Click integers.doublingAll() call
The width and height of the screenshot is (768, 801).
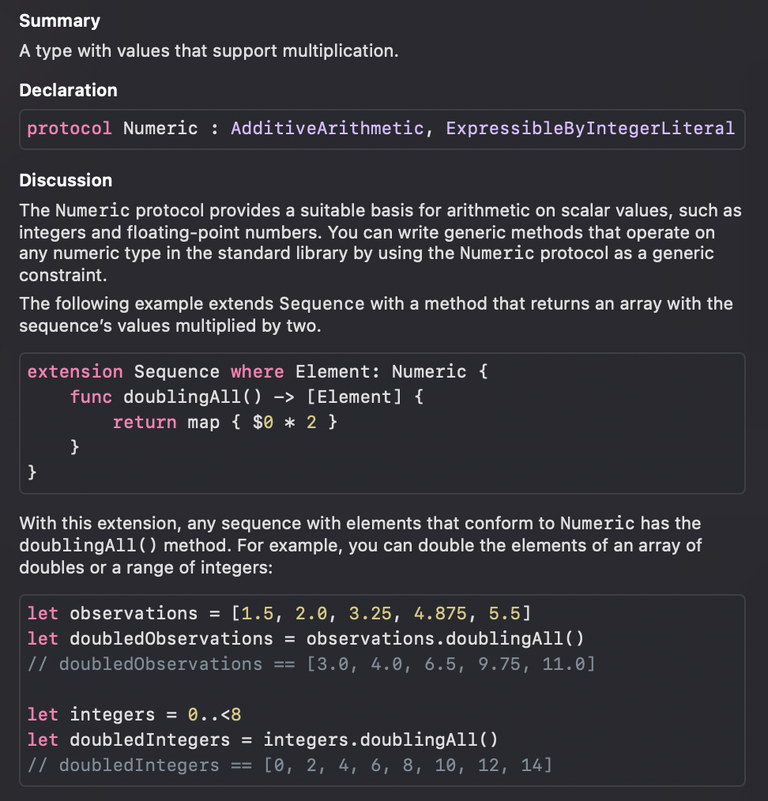tap(380, 740)
